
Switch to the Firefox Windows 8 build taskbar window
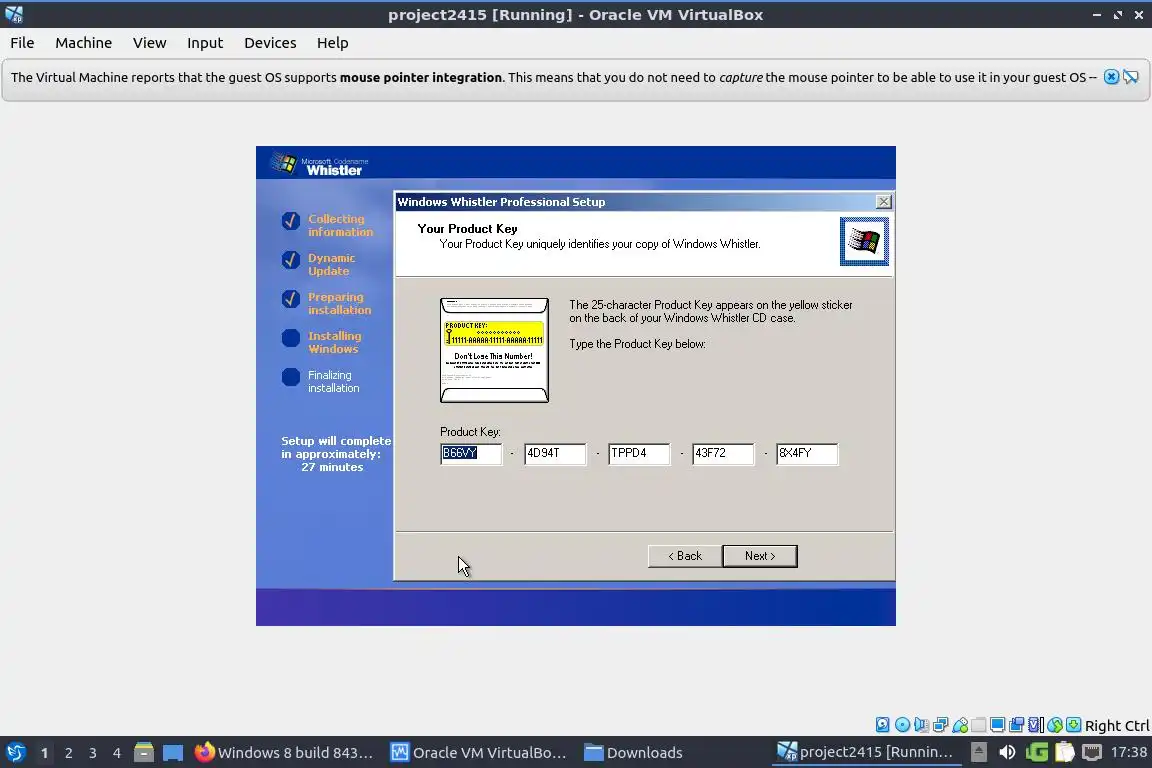[x=284, y=753]
